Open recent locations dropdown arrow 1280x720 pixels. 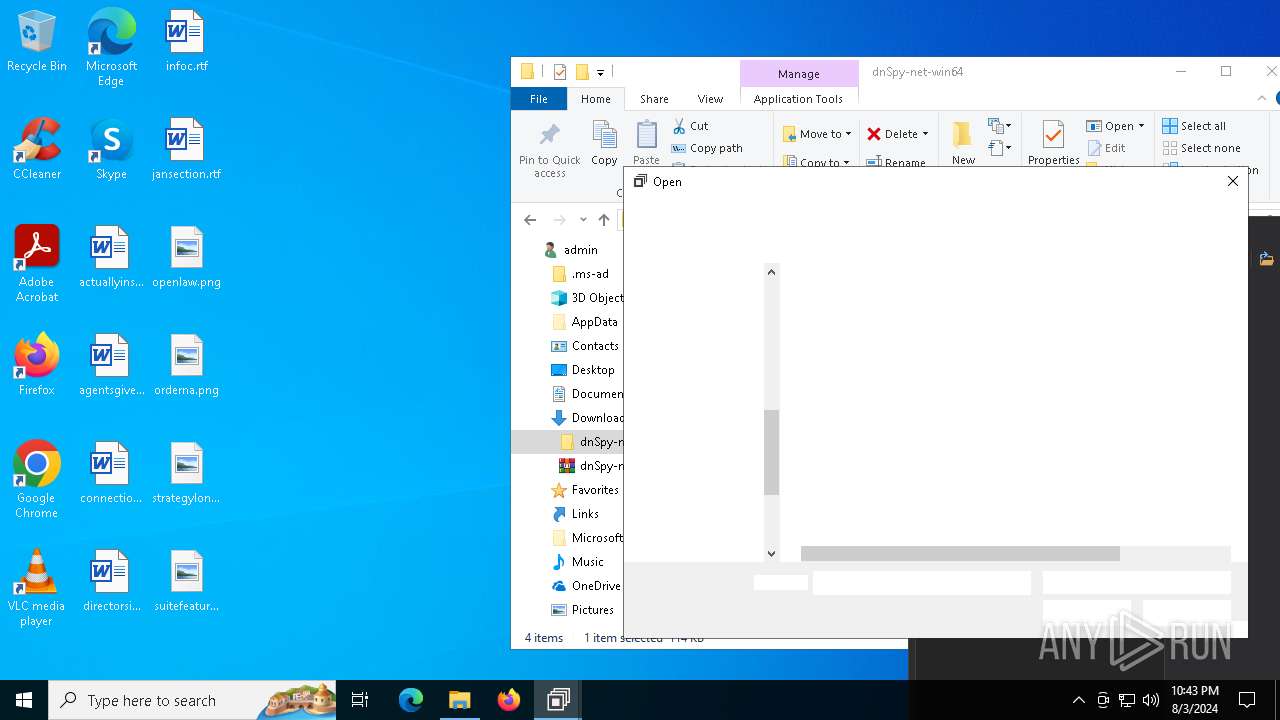click(583, 220)
